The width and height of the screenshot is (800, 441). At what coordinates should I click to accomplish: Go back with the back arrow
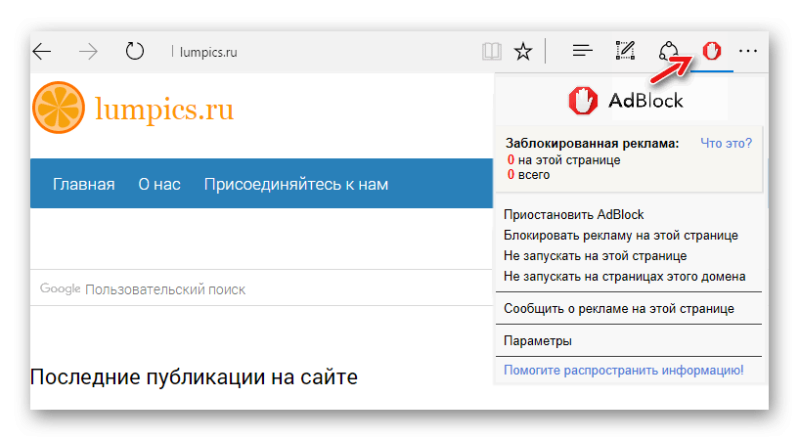pos(42,51)
